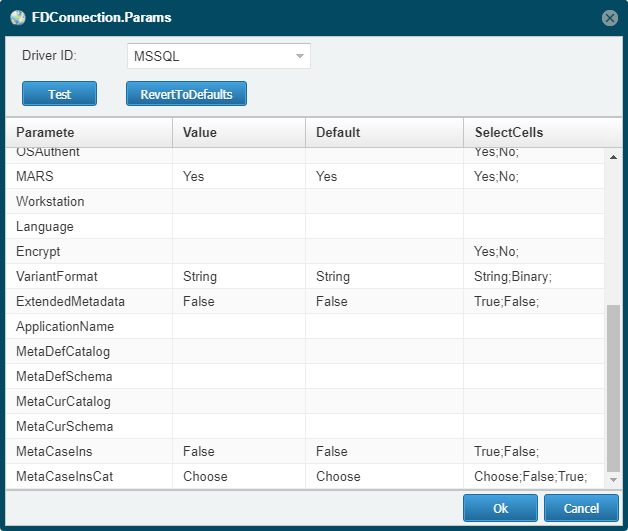Click the empty Encrypt value cell

click(239, 251)
